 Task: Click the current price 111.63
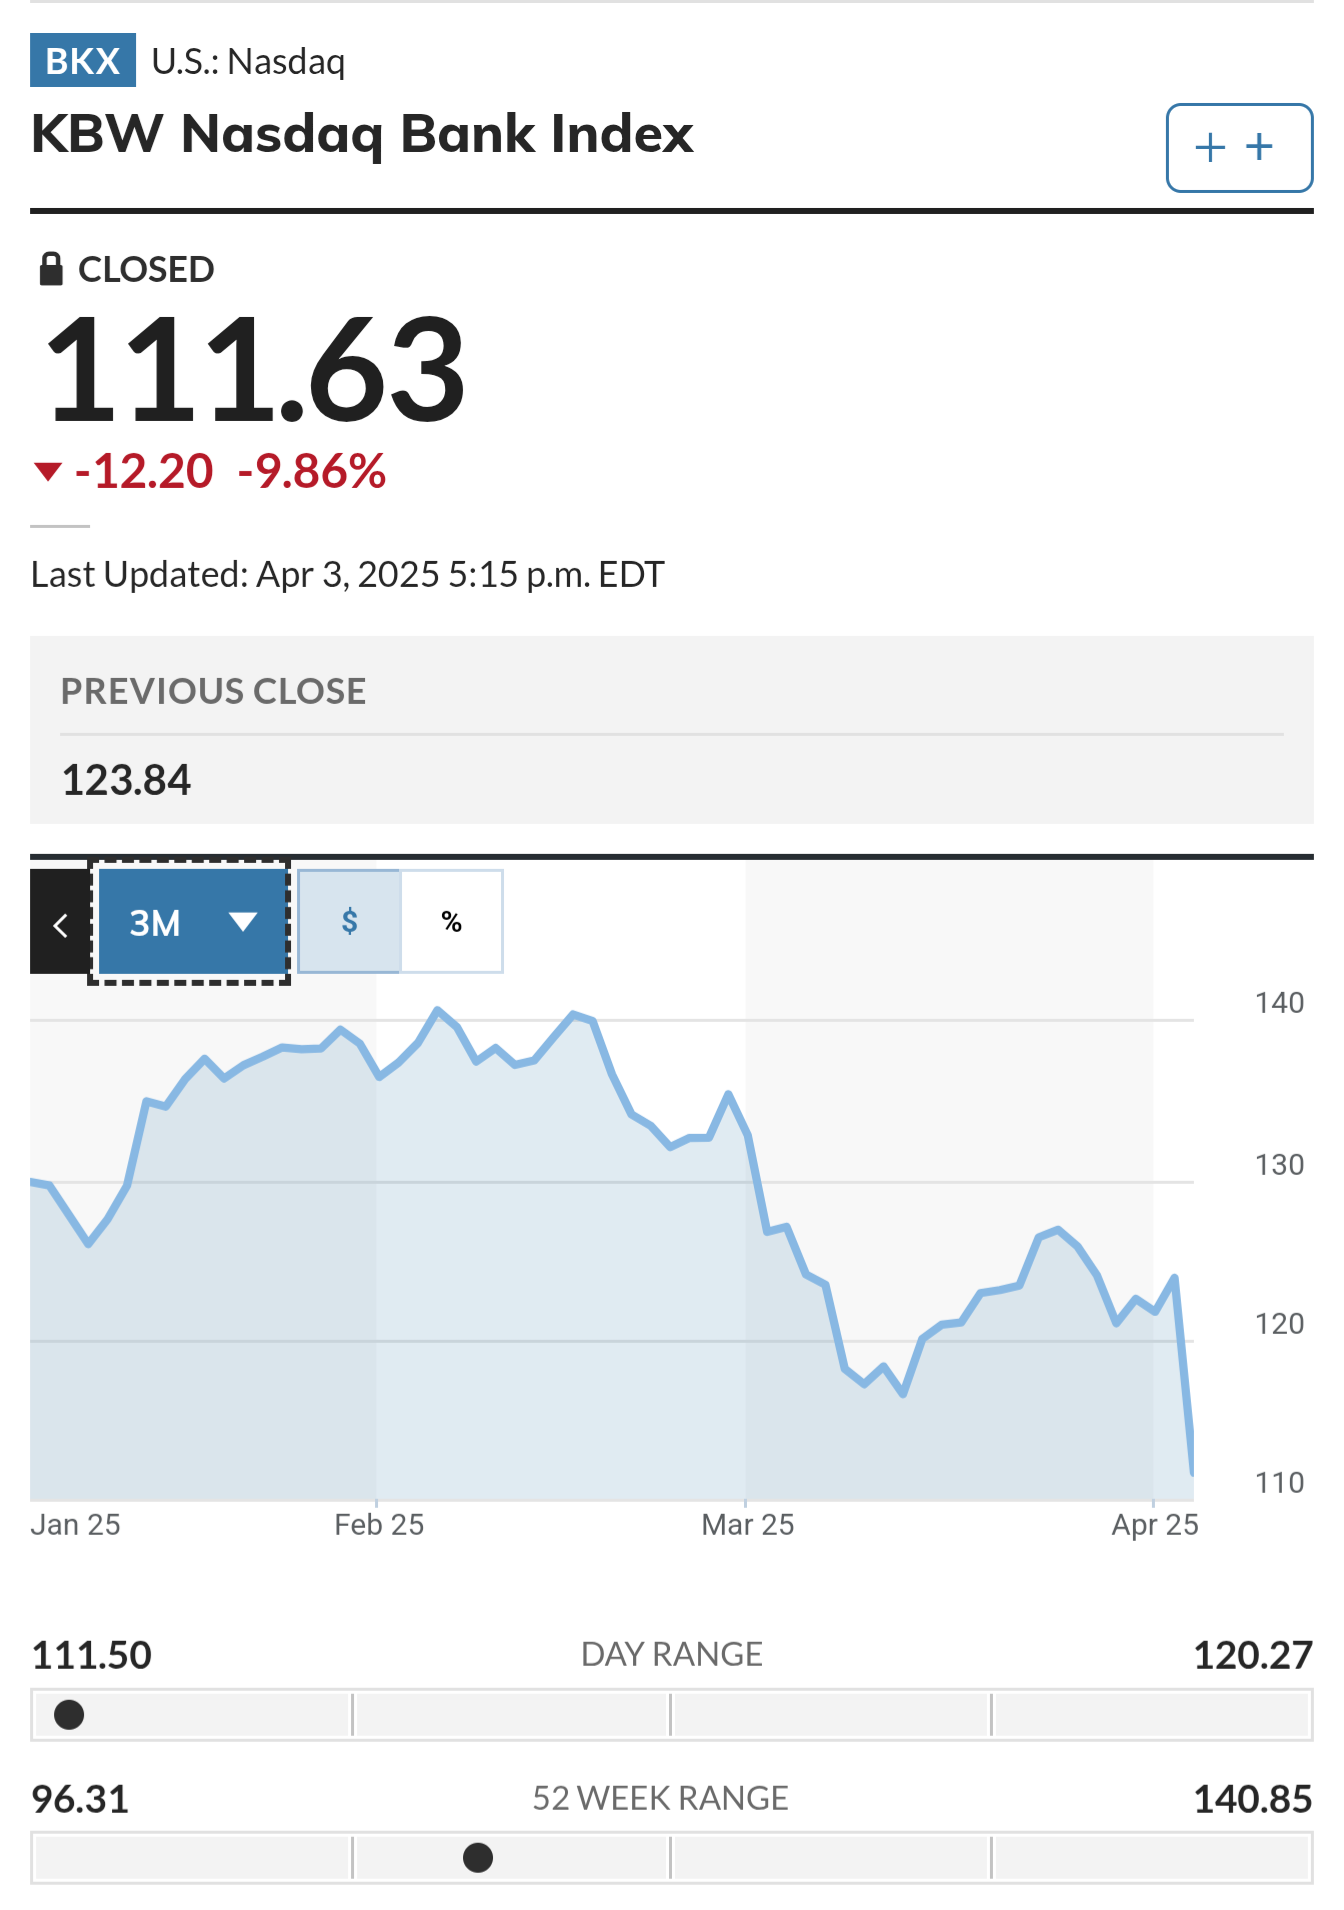pyautogui.click(x=256, y=370)
